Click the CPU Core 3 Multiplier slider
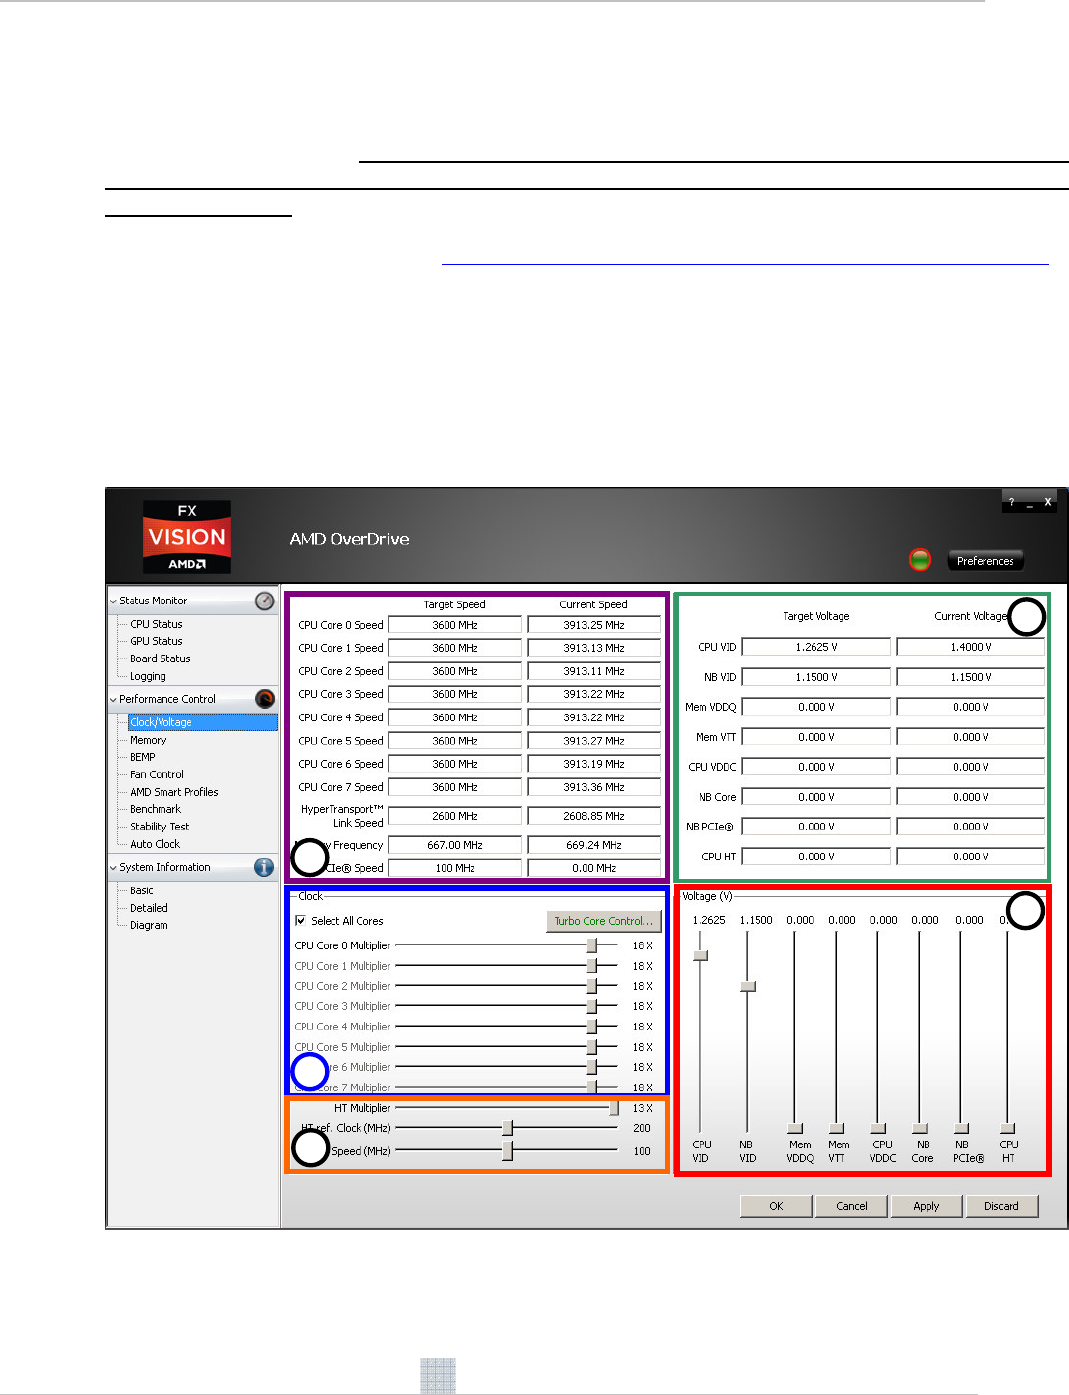 click(591, 1006)
